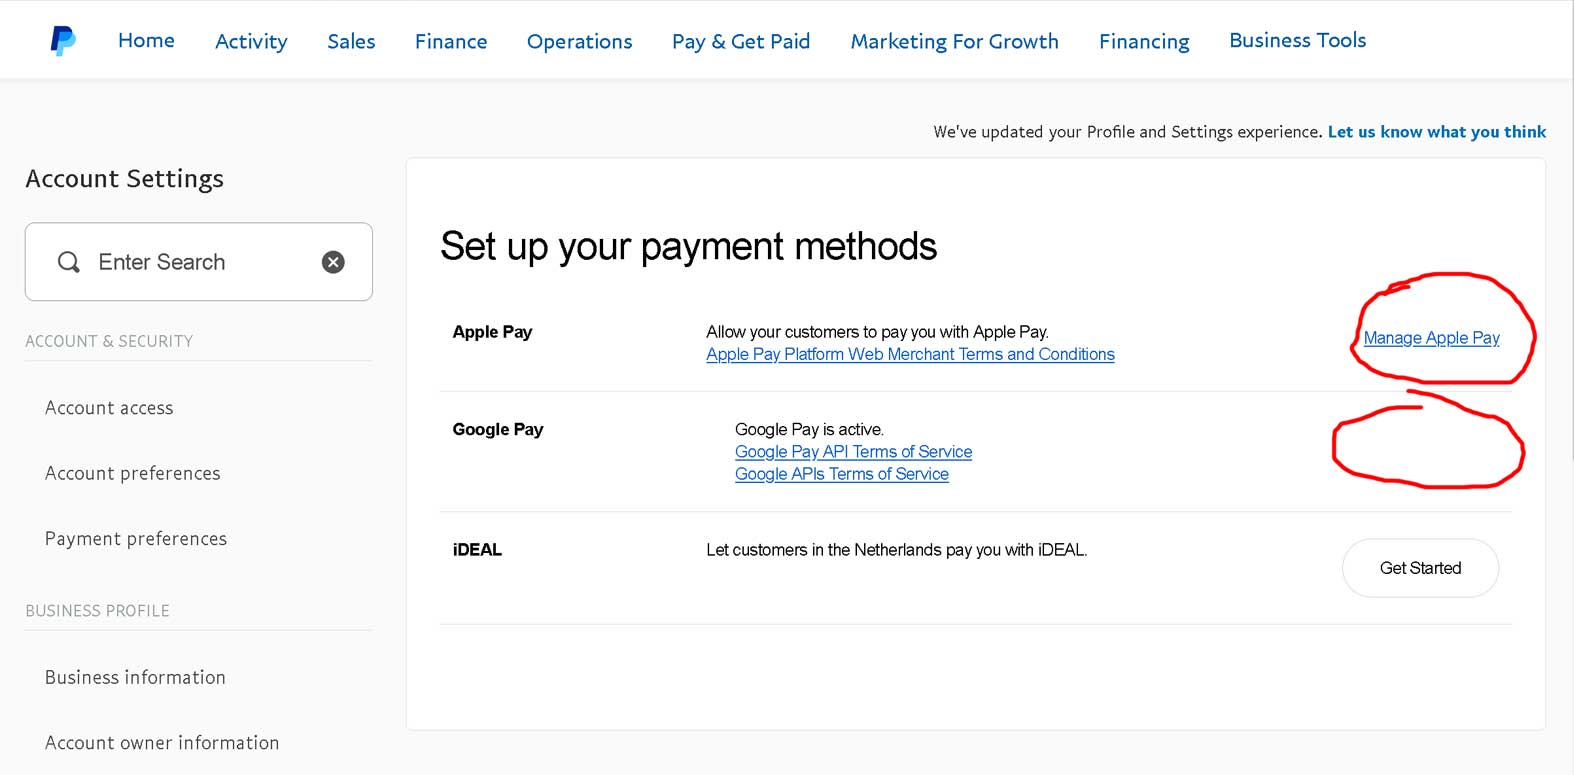Open the Finance menu
This screenshot has width=1574, height=775.
[451, 41]
